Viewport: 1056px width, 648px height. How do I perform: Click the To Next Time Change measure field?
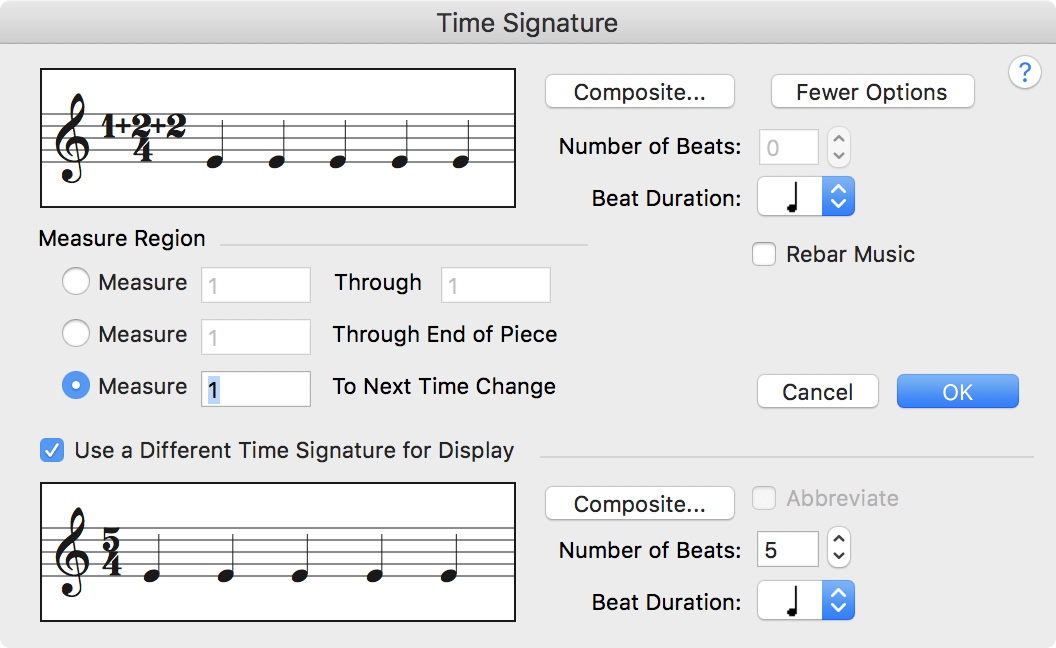pyautogui.click(x=256, y=388)
